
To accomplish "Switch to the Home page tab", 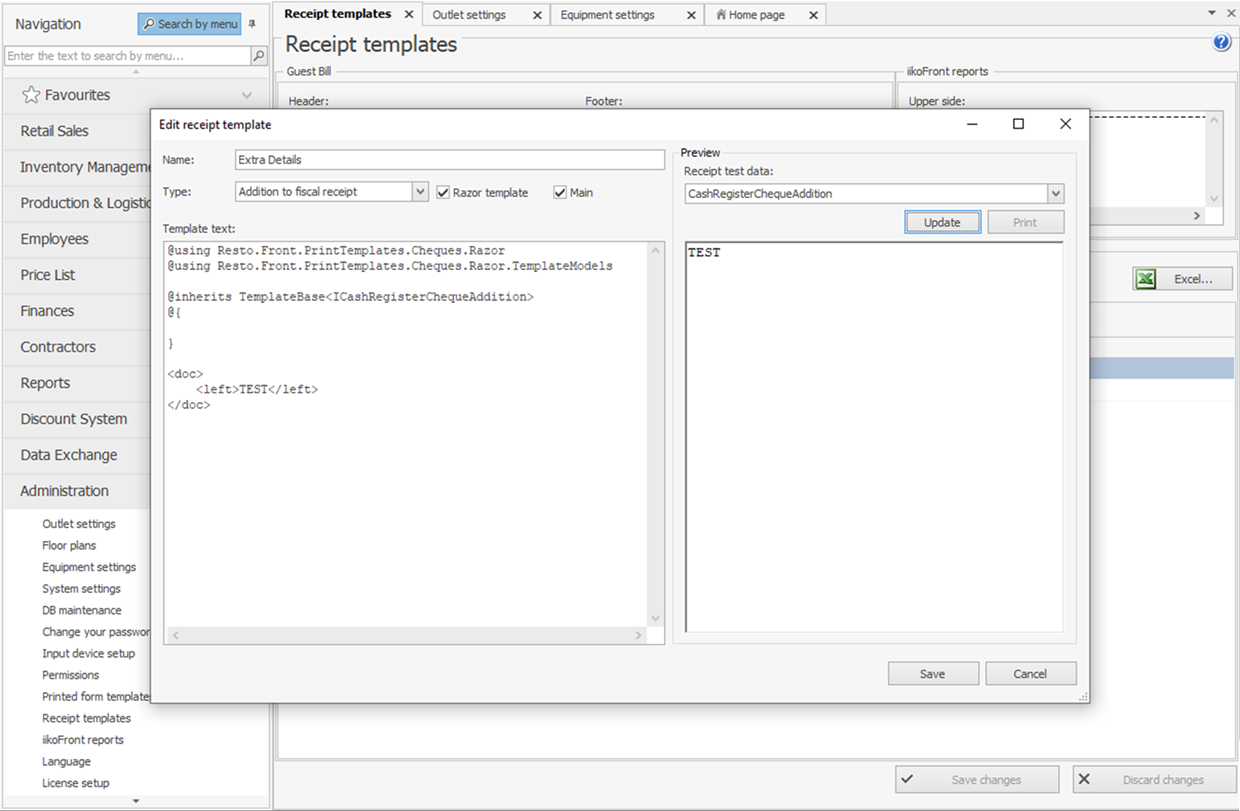I will (x=756, y=15).
